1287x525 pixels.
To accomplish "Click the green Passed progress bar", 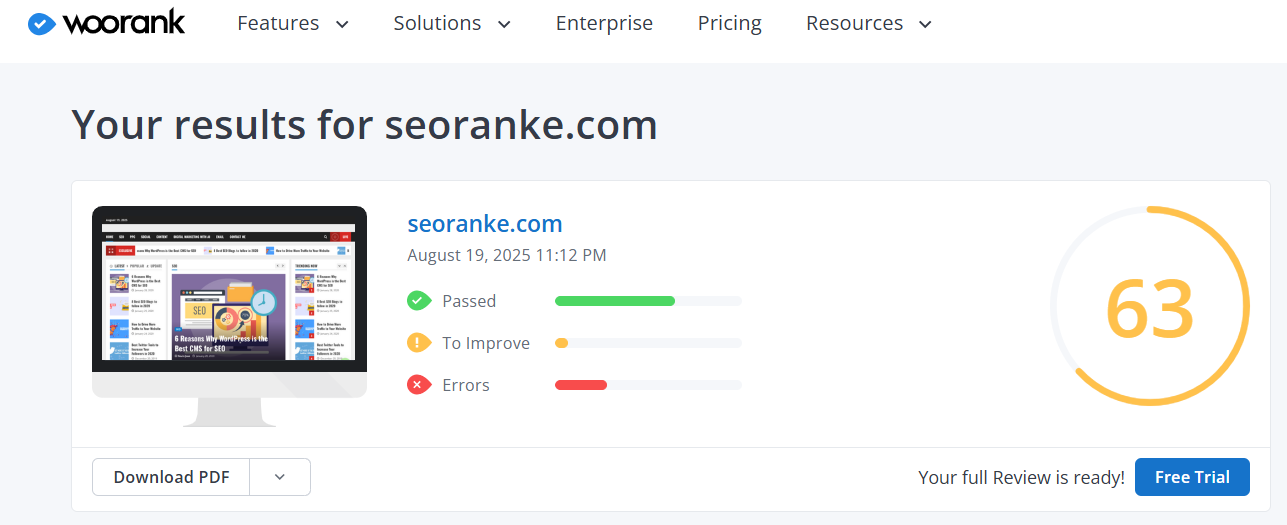I will click(x=615, y=301).
